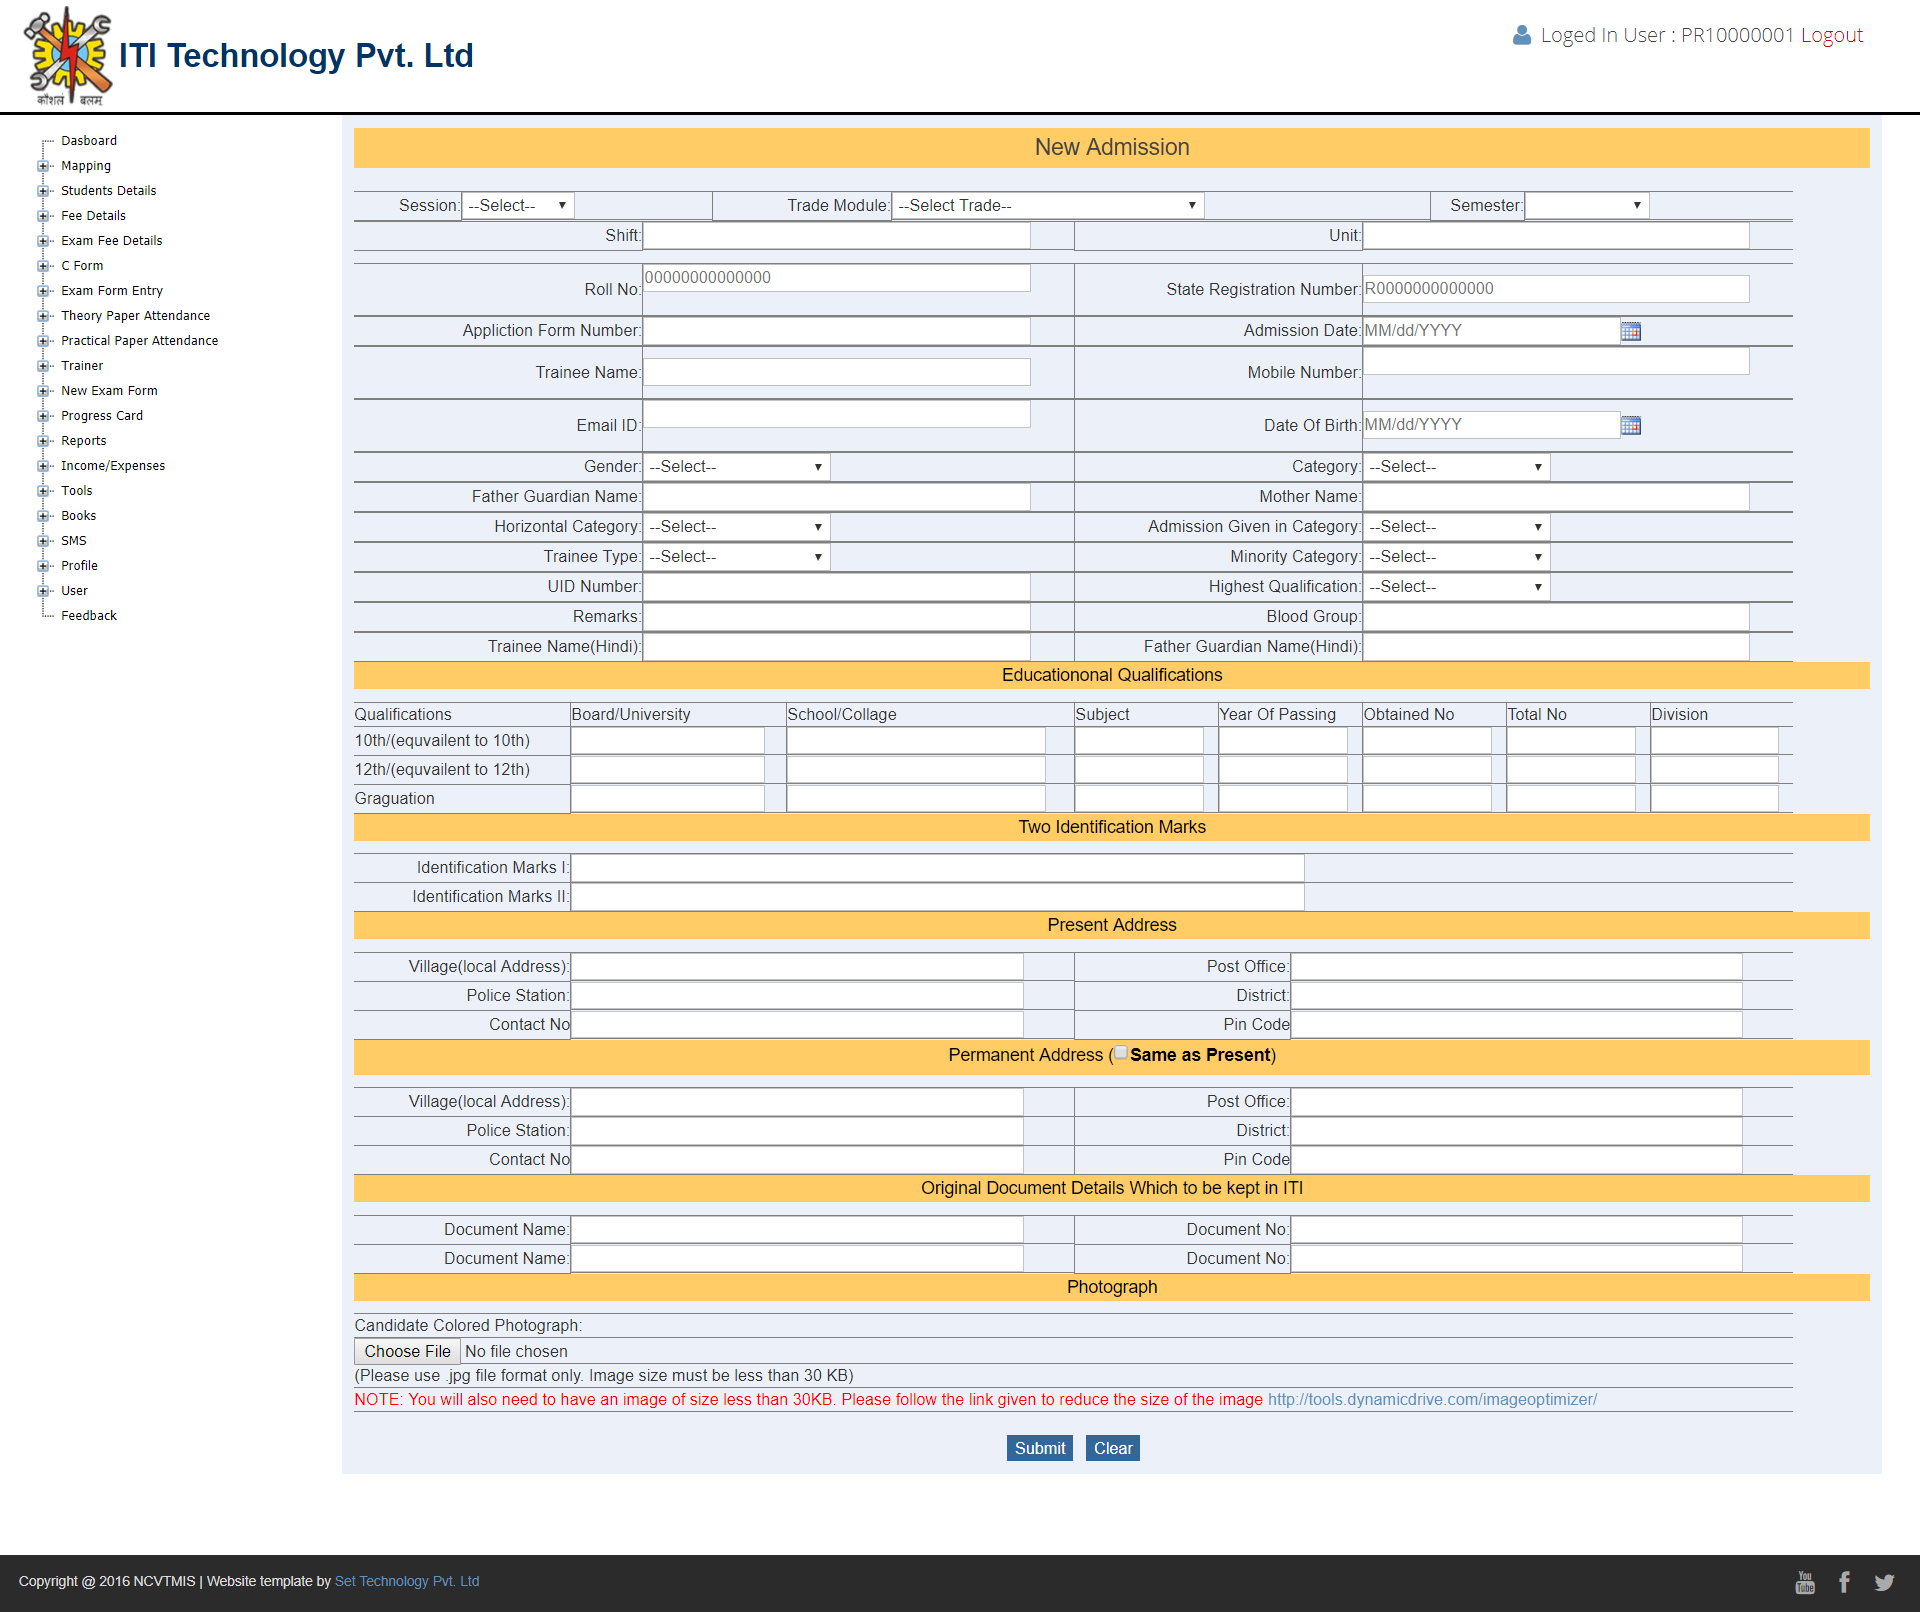Screen dimensions: 1920x1612
Task: Open Feedback in the sidebar menu
Action: (x=88, y=616)
